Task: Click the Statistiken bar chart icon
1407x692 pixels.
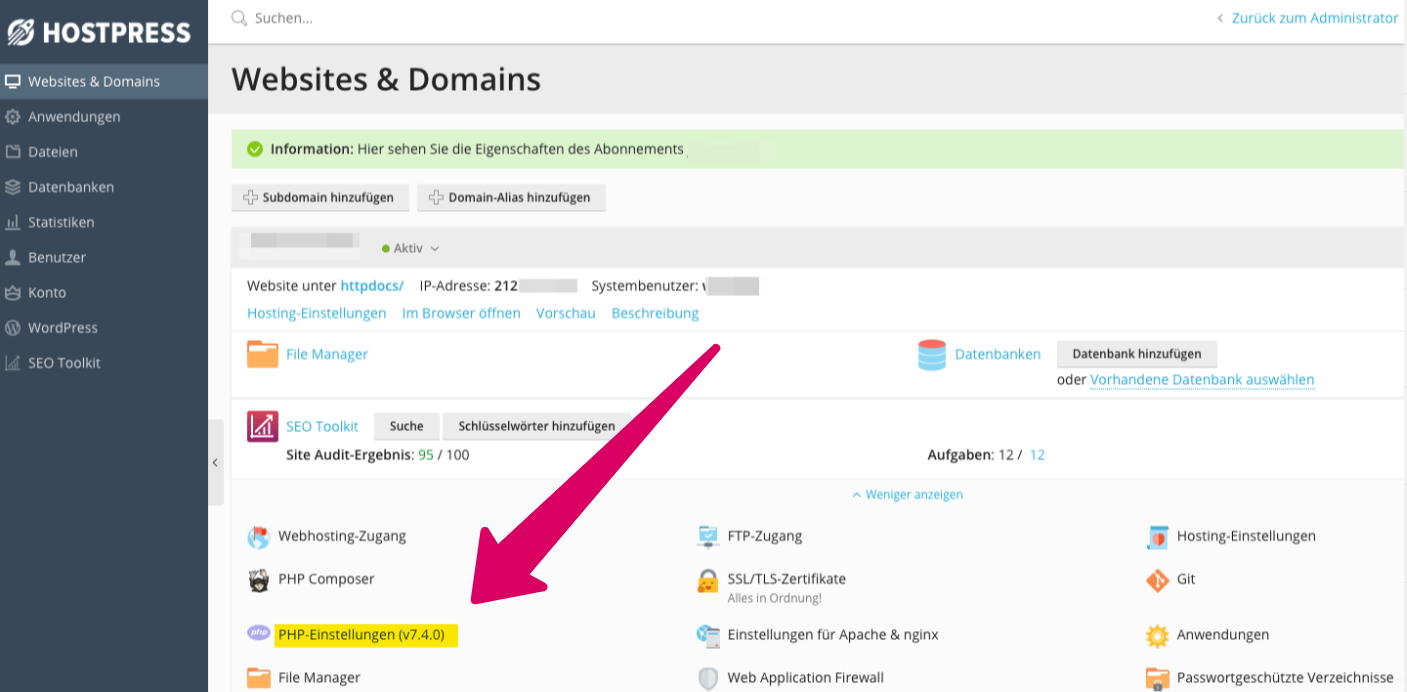Action: point(13,222)
